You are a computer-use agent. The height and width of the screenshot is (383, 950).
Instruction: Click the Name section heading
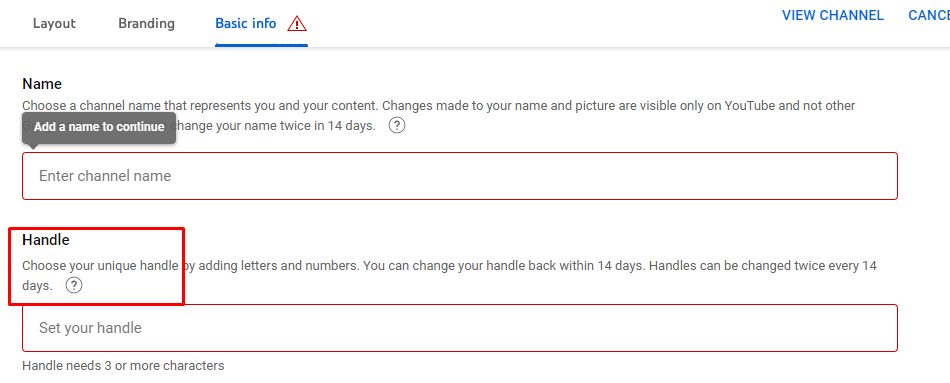tap(42, 84)
